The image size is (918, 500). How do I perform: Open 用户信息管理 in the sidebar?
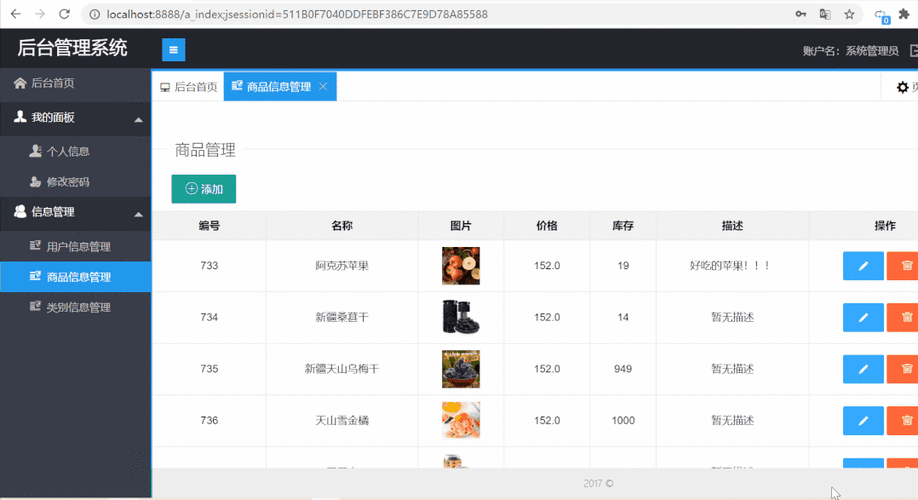(76, 246)
